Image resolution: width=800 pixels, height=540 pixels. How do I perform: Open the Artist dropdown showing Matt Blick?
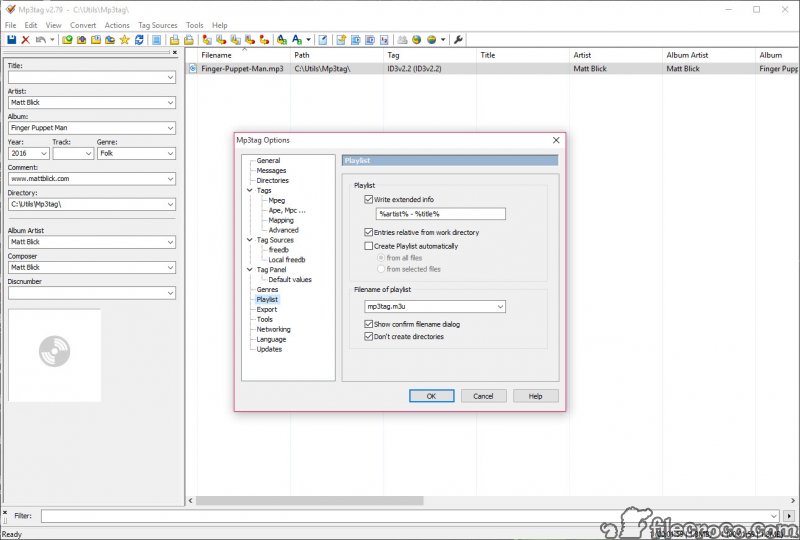pos(170,103)
